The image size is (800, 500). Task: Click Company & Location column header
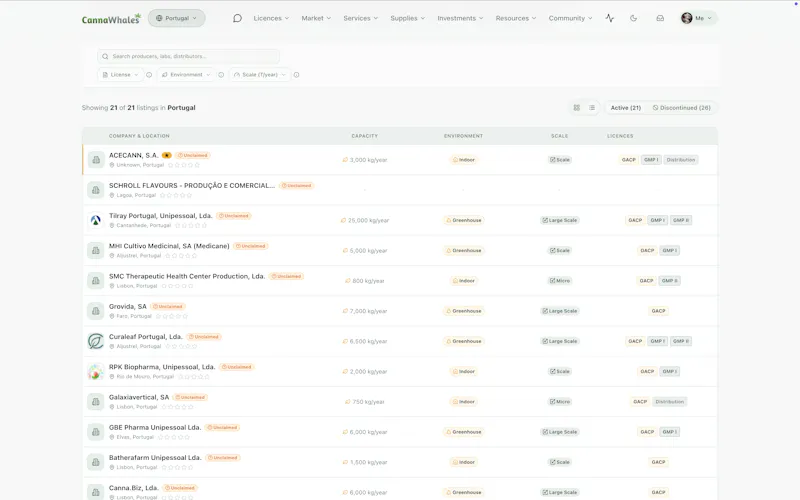tap(139, 136)
